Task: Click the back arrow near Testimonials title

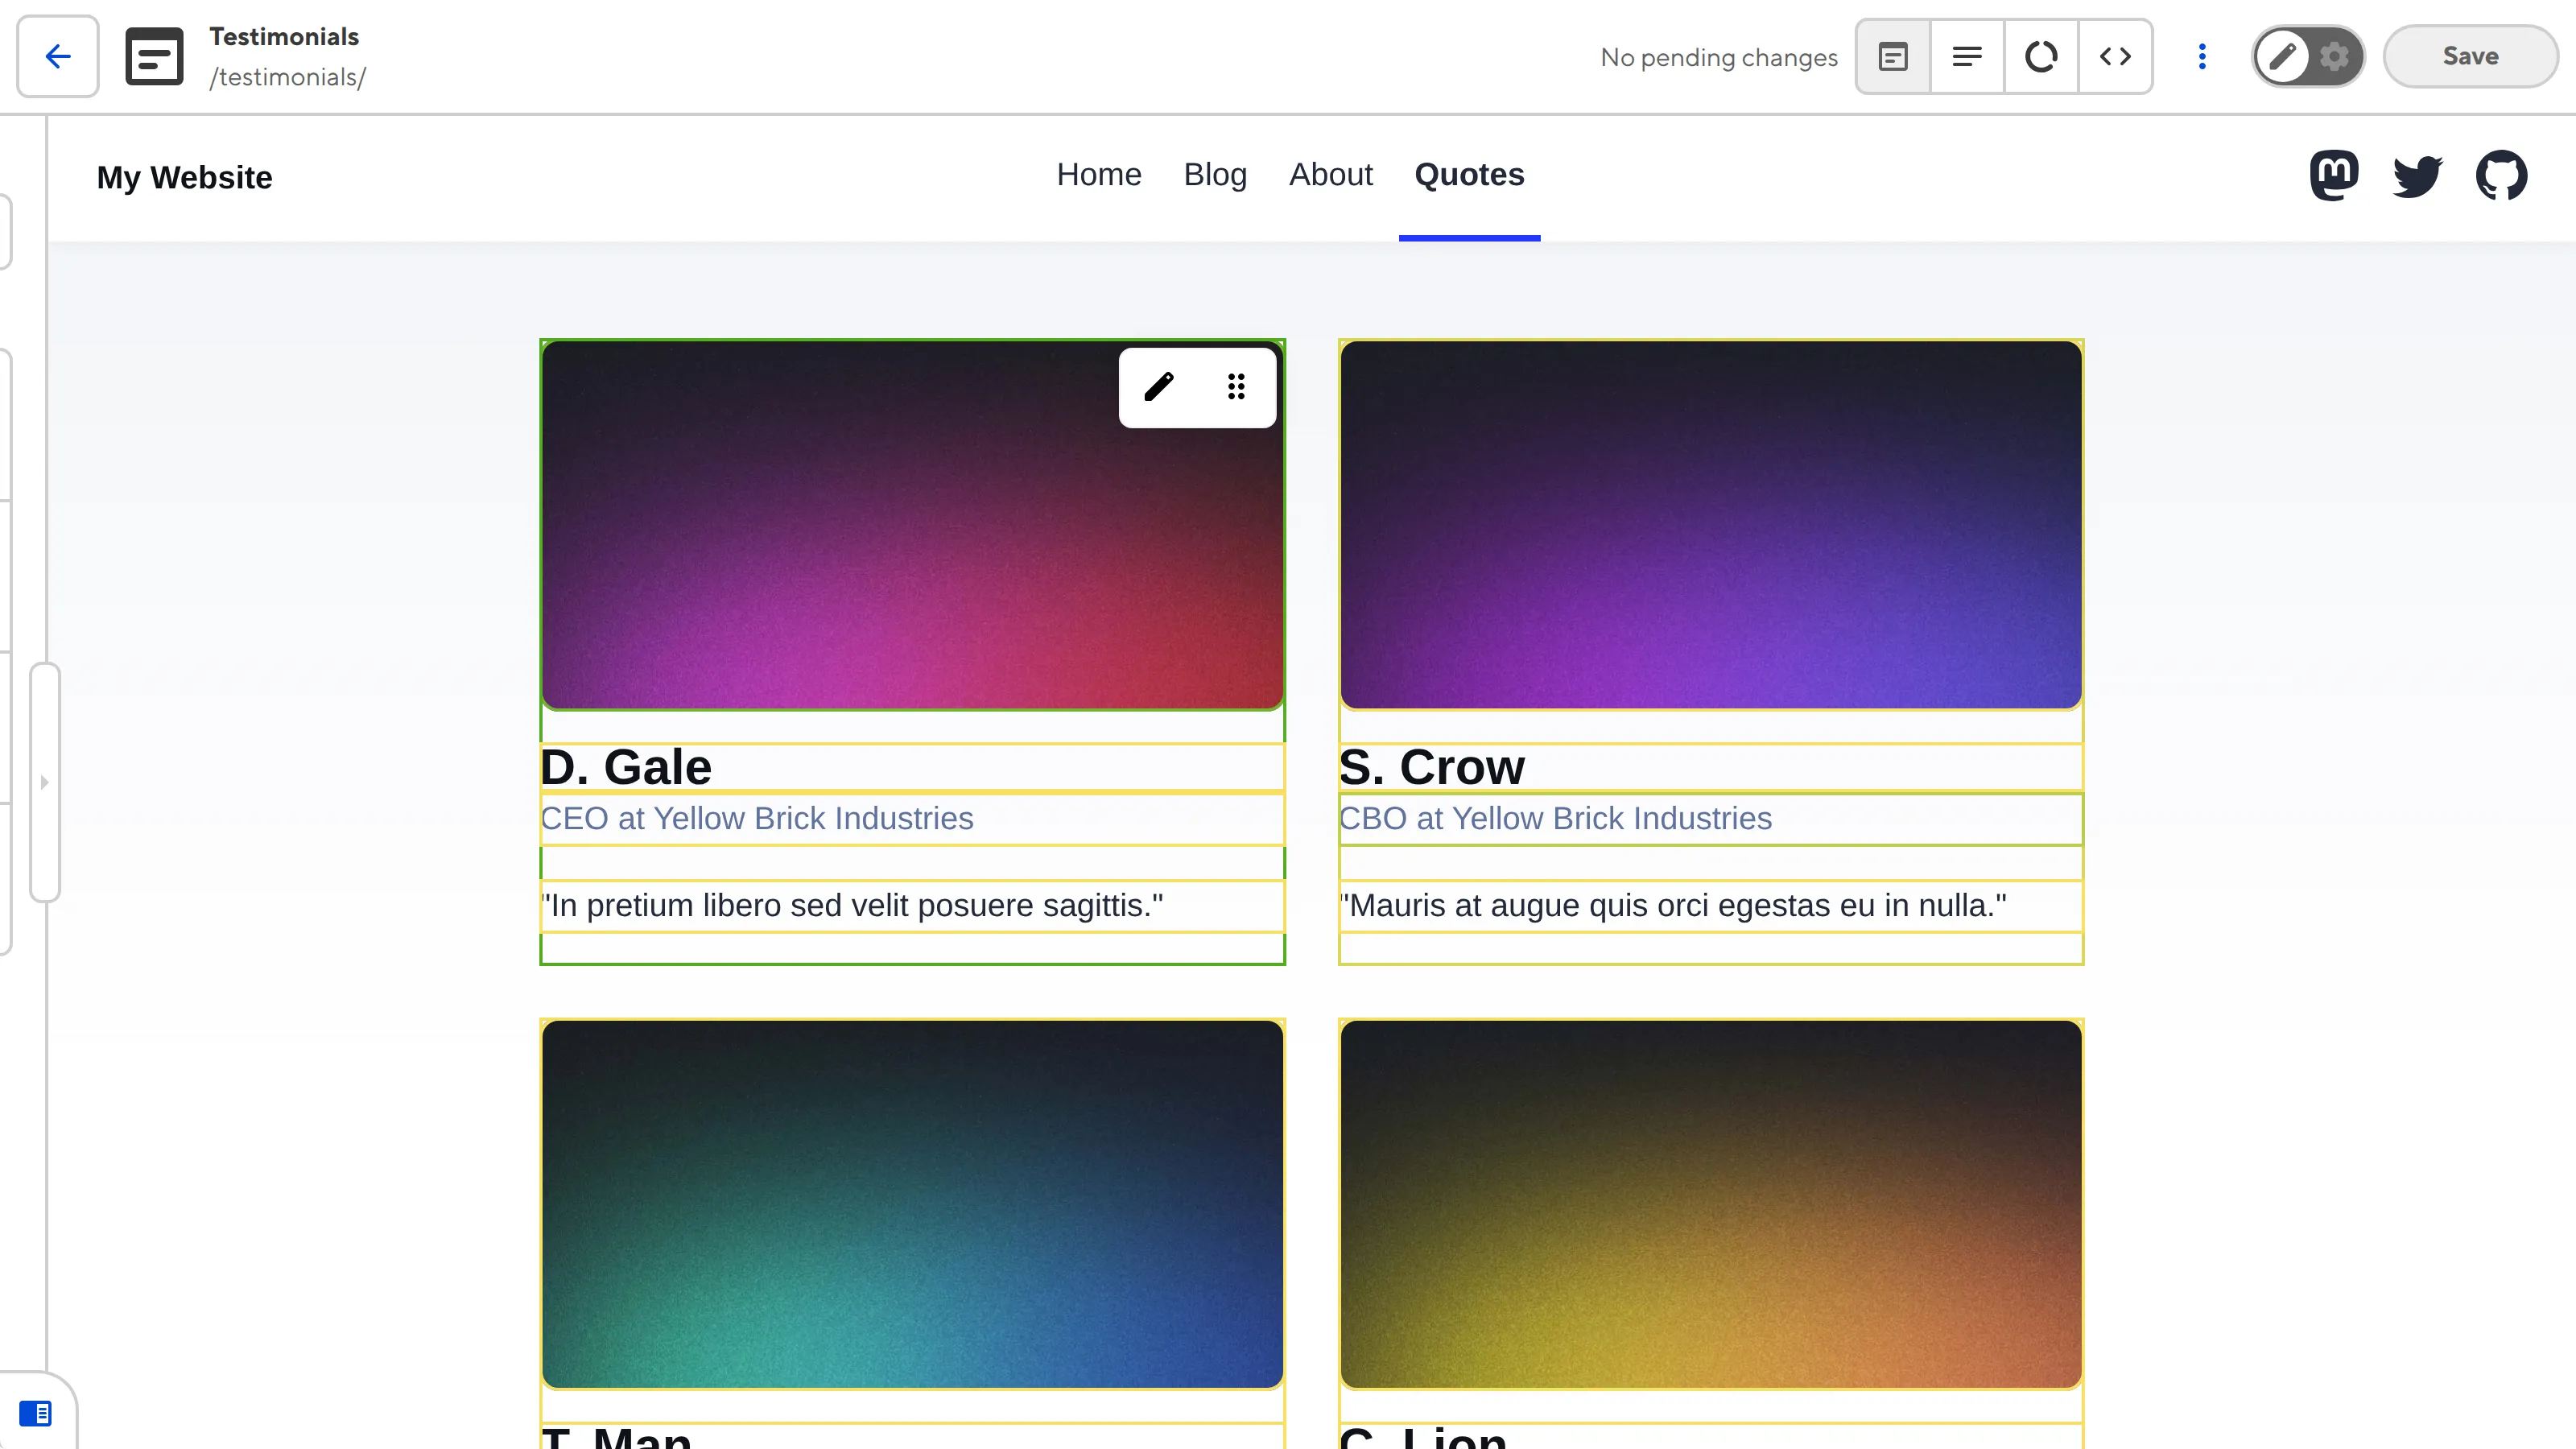Action: pyautogui.click(x=57, y=56)
